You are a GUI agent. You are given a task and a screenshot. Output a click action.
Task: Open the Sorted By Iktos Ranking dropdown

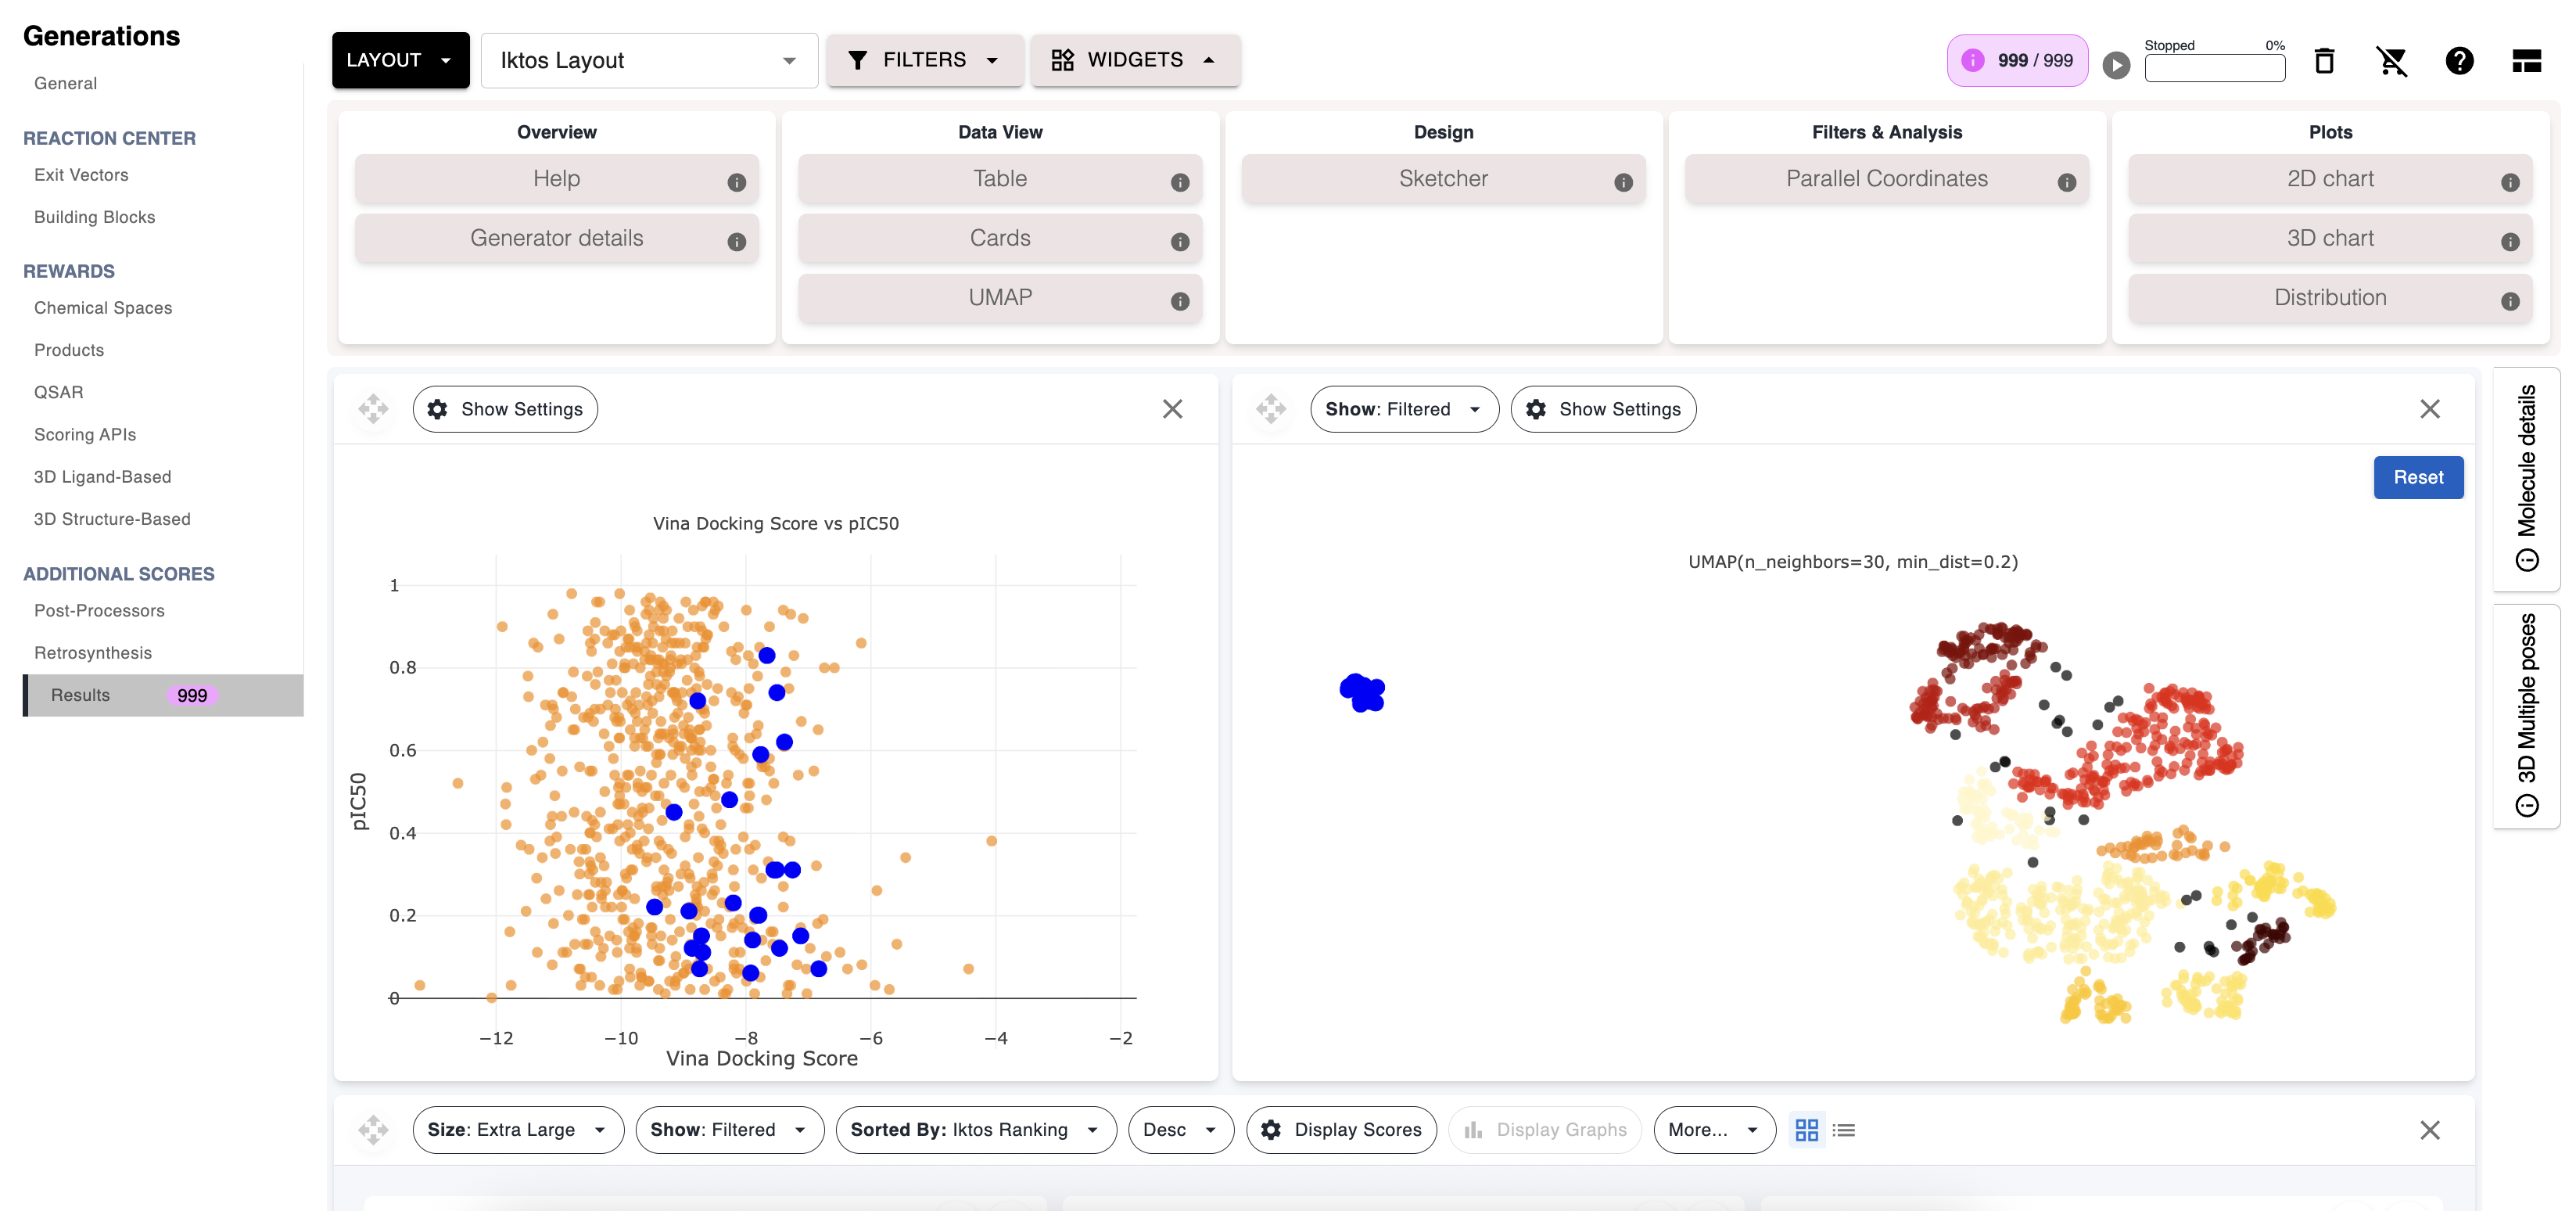tap(975, 1130)
